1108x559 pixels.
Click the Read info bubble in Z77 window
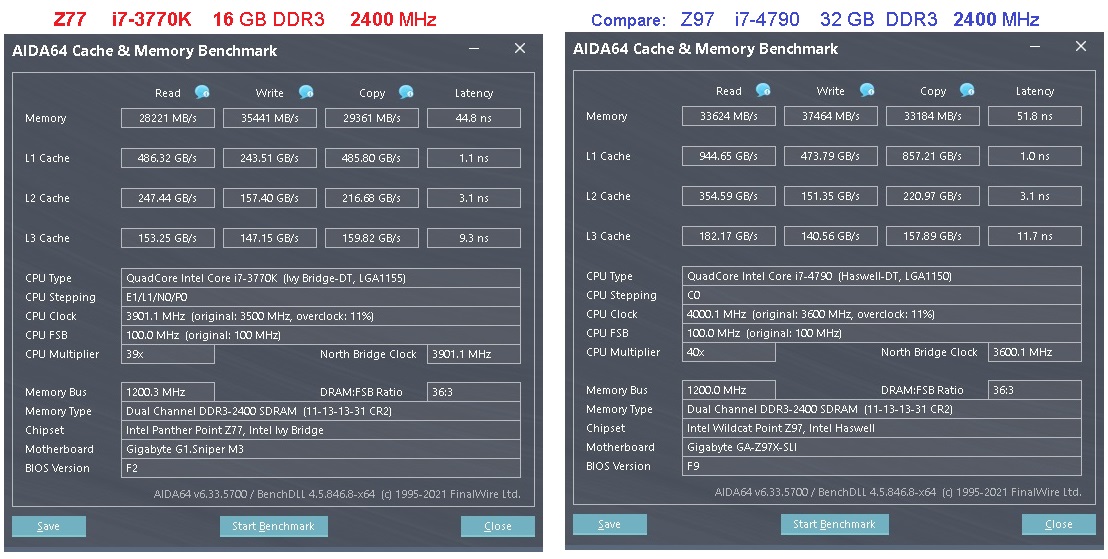pyautogui.click(x=203, y=93)
